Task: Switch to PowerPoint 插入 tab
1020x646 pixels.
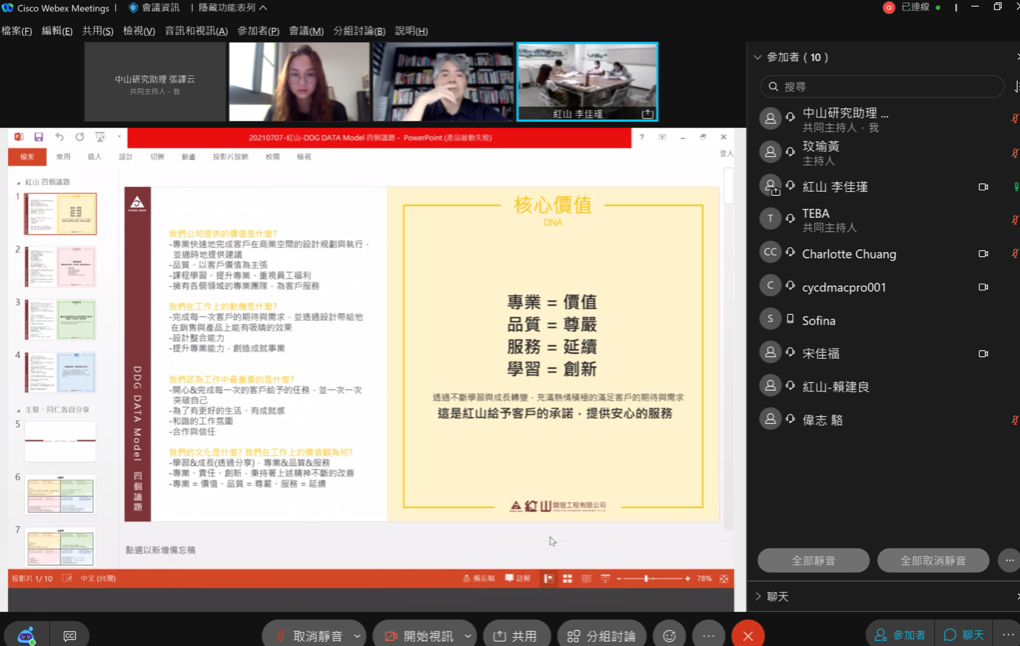Action: point(94,157)
